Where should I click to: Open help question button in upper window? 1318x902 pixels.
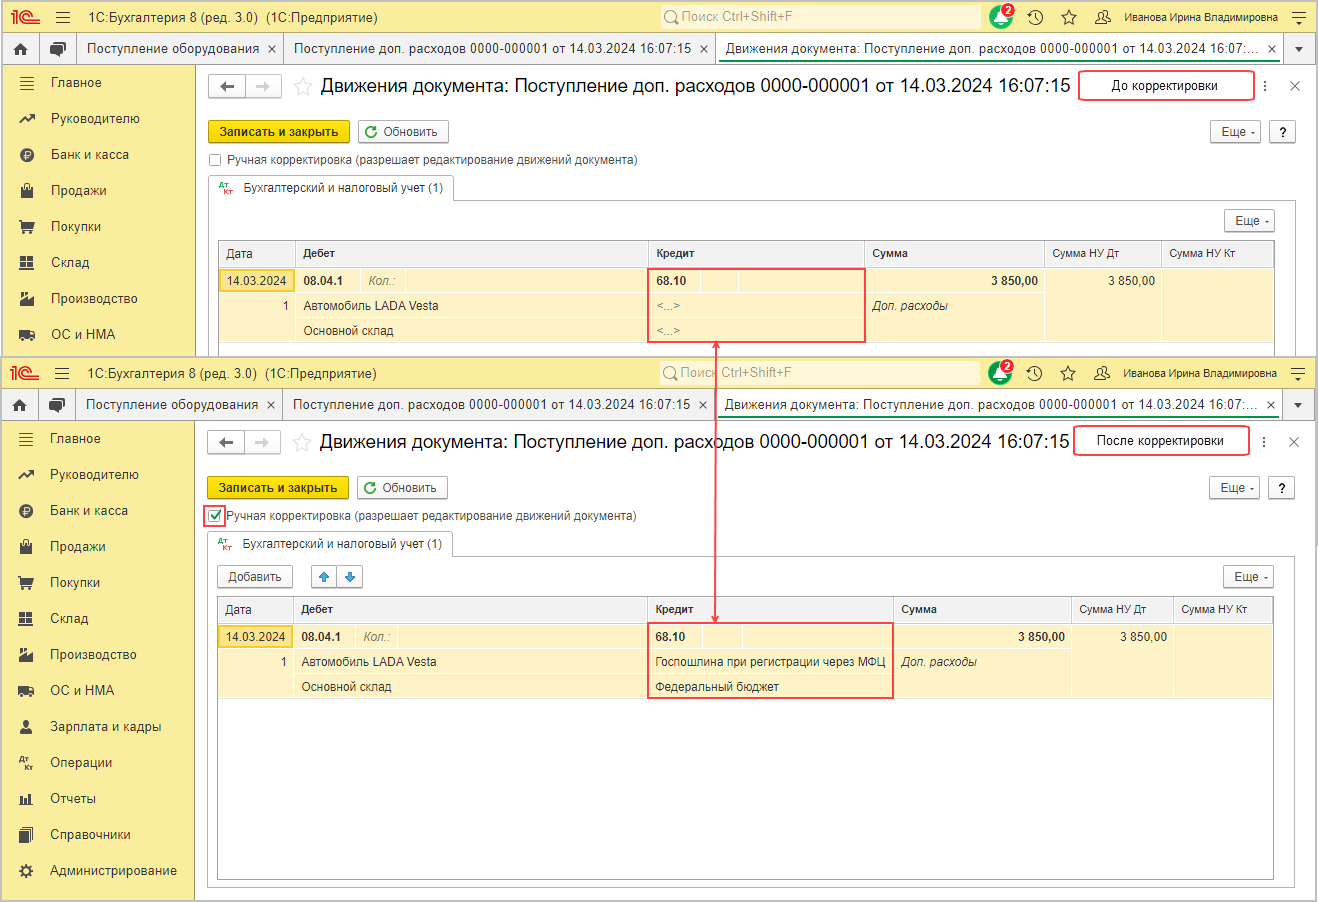(x=1282, y=132)
